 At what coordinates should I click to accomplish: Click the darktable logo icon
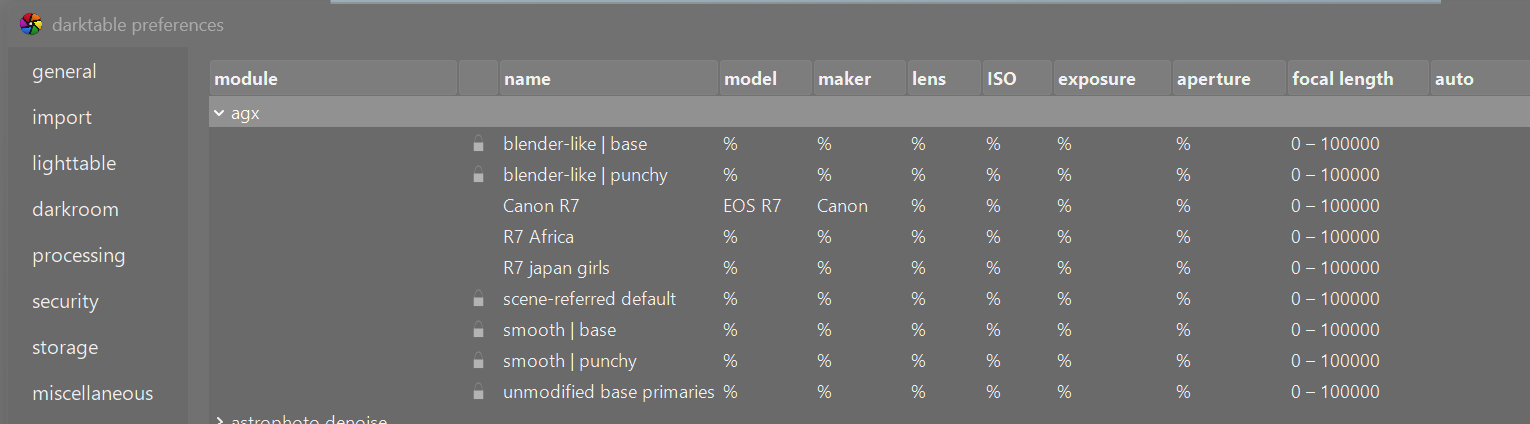[31, 24]
